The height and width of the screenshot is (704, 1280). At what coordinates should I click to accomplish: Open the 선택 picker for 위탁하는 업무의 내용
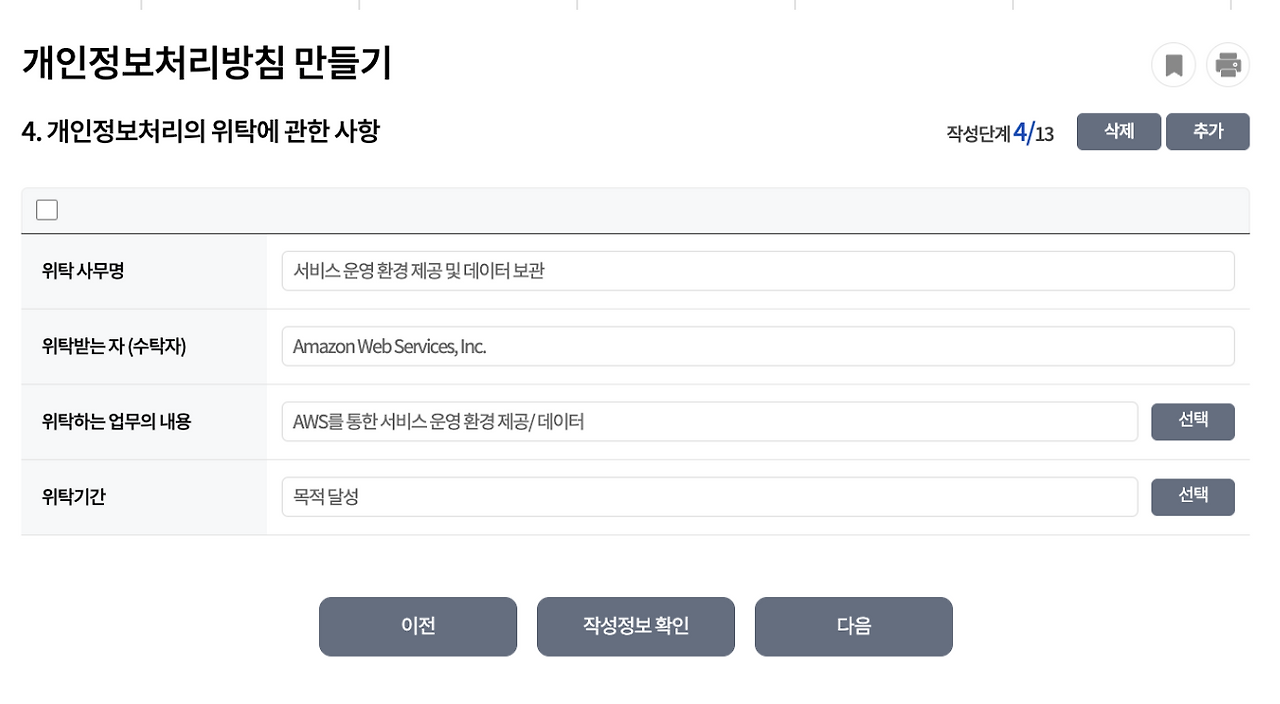tap(1193, 421)
